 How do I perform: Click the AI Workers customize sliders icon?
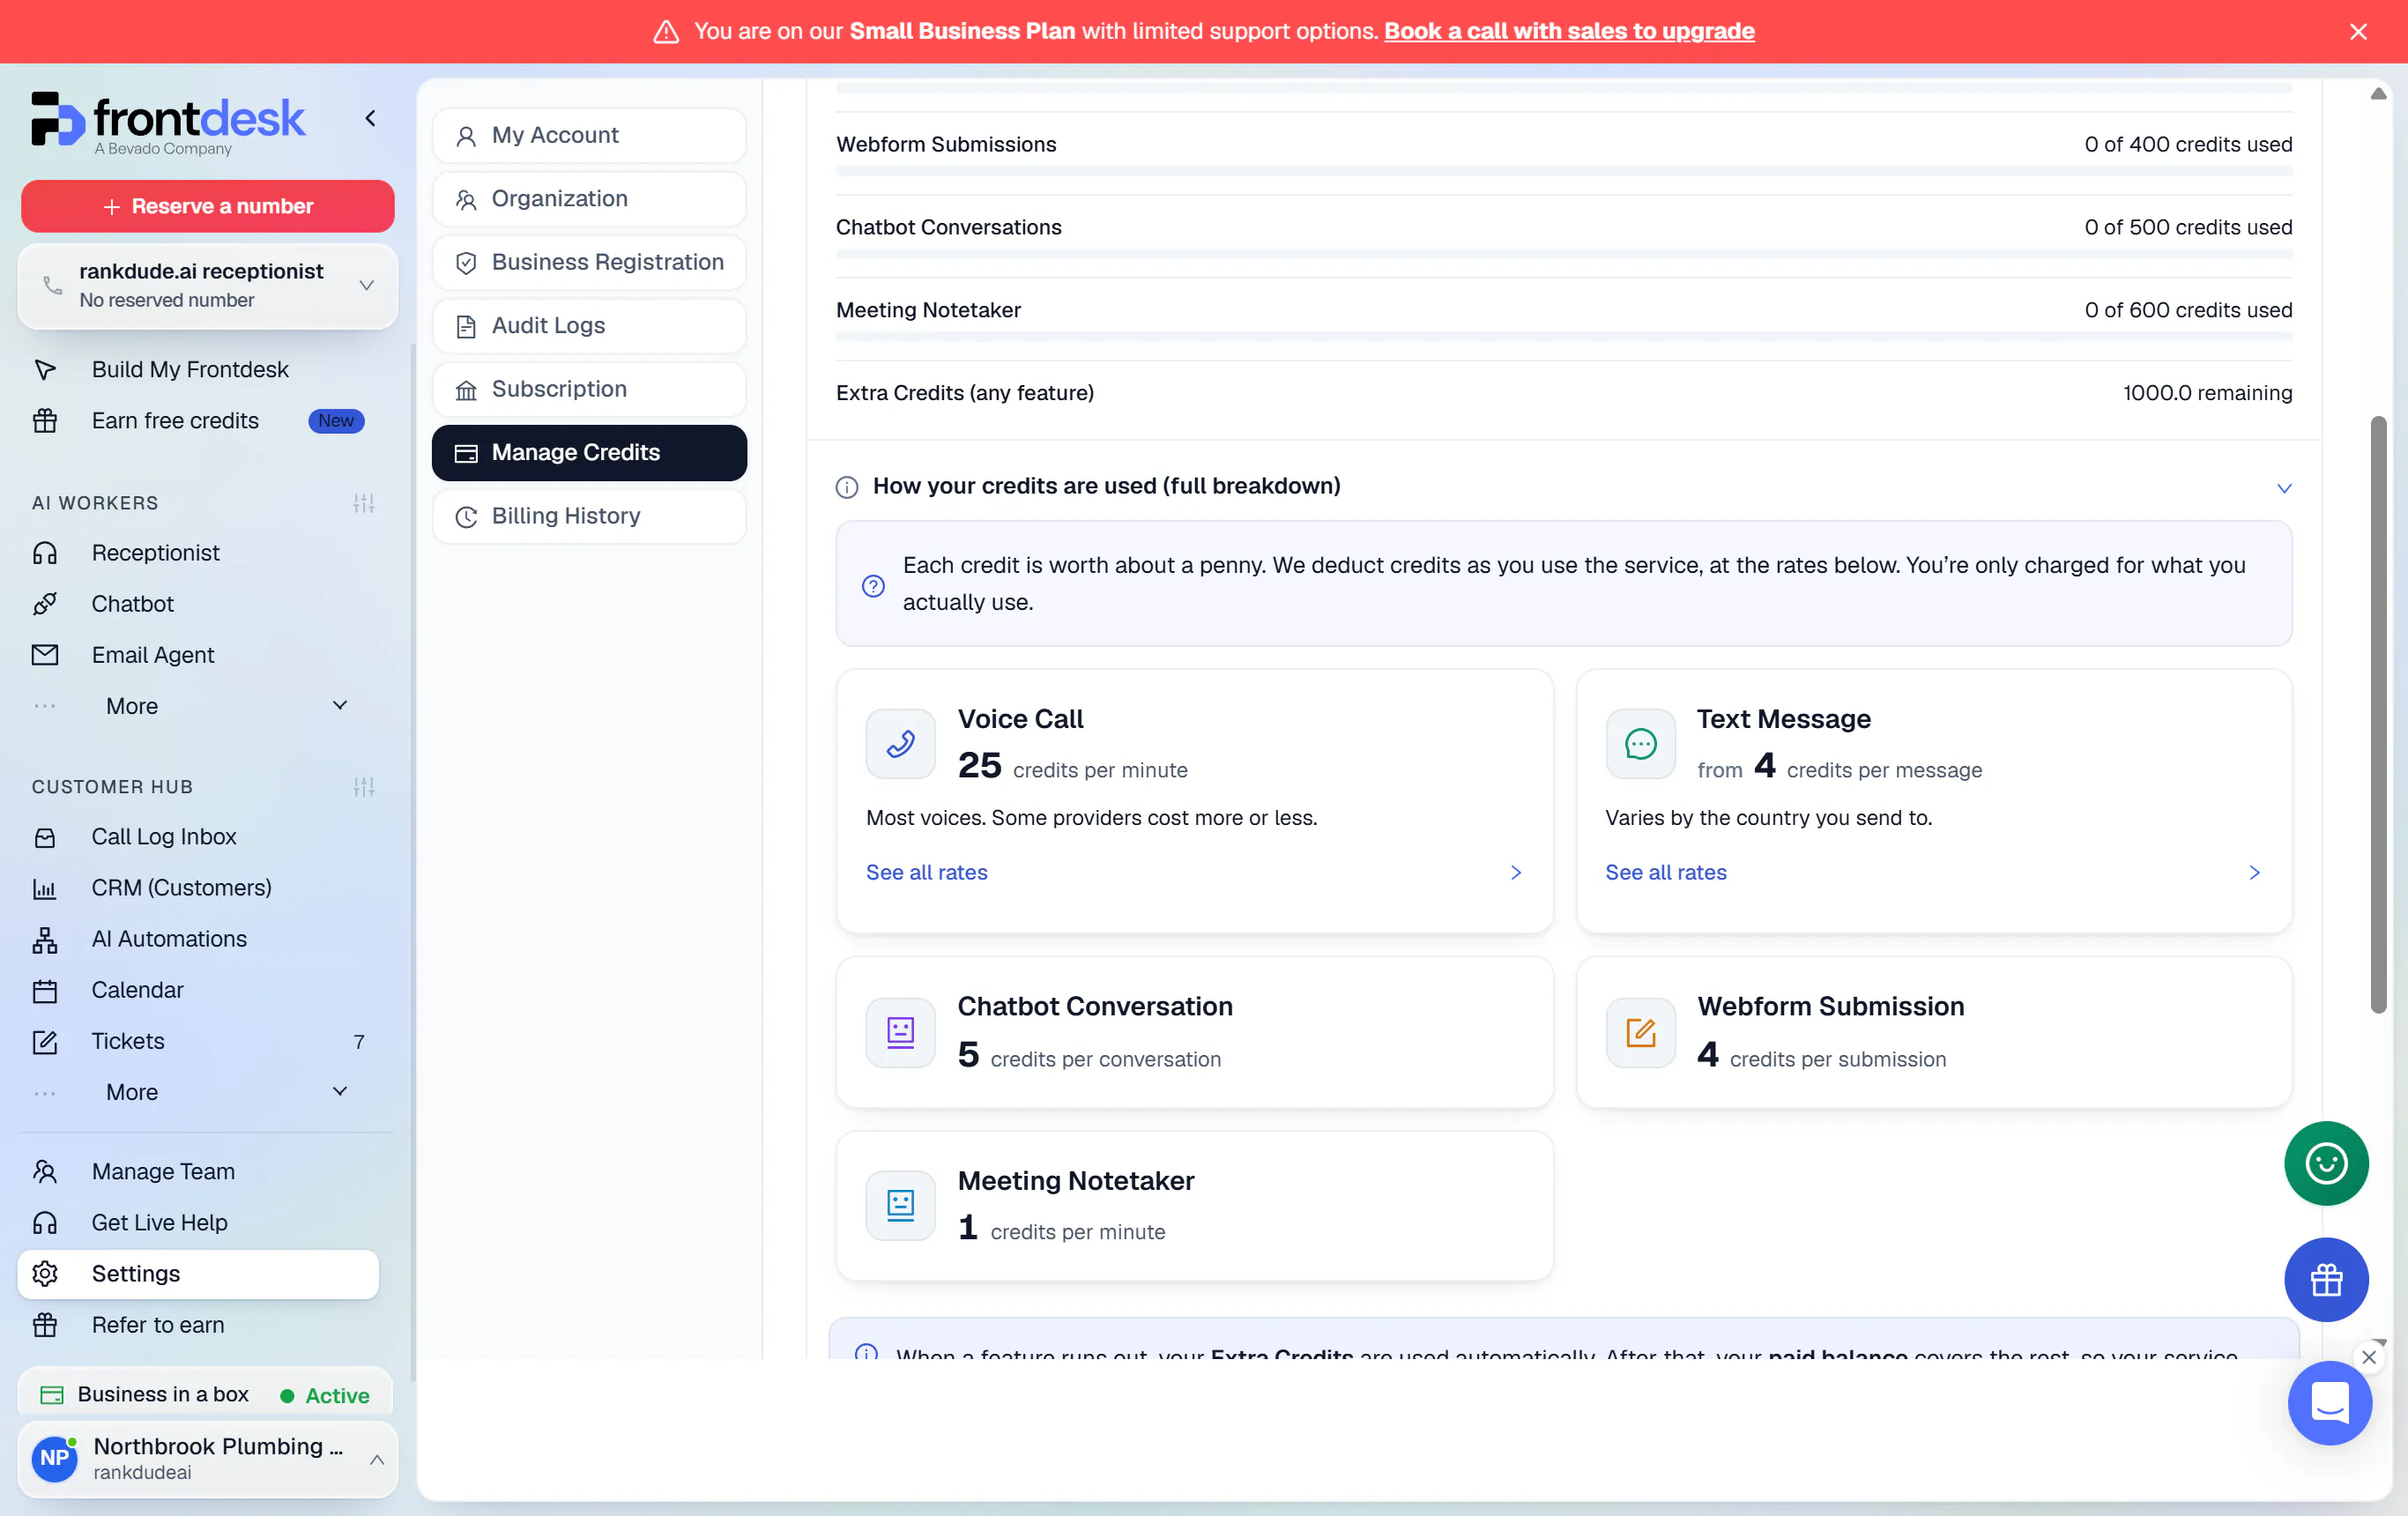pyautogui.click(x=364, y=503)
